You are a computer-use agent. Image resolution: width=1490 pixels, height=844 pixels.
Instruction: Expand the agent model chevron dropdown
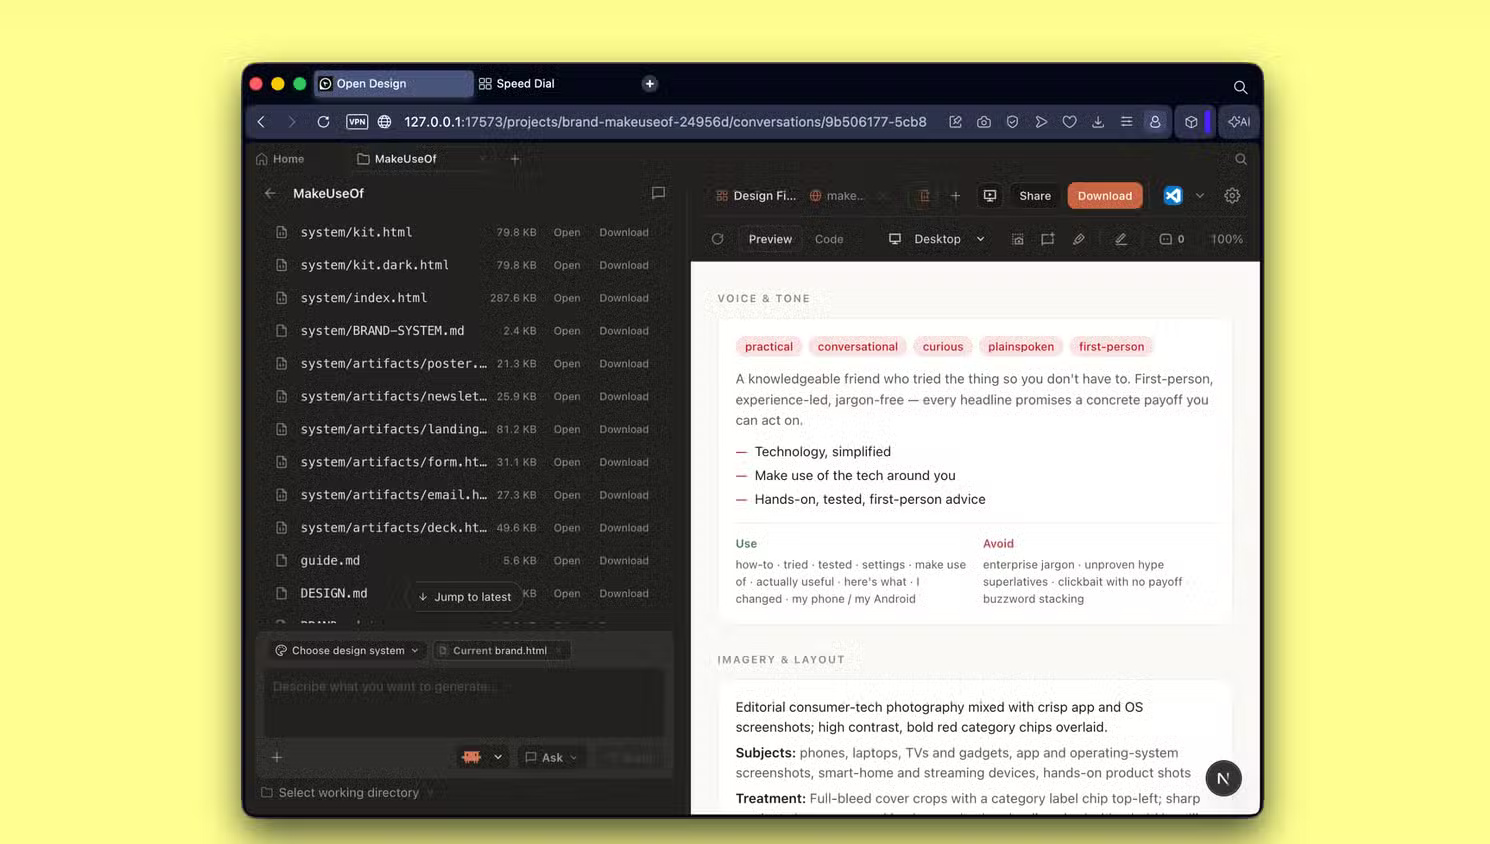point(498,757)
